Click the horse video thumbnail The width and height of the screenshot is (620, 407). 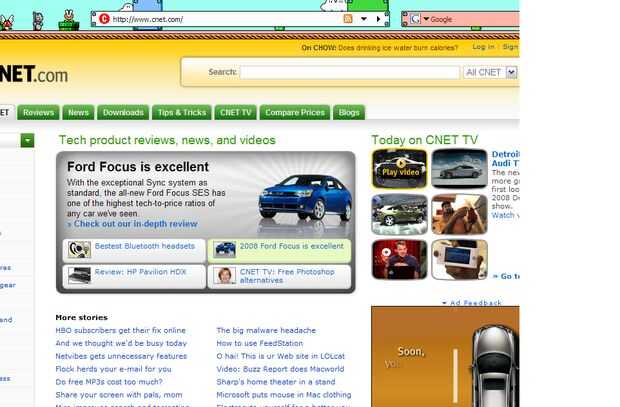[x=459, y=214]
